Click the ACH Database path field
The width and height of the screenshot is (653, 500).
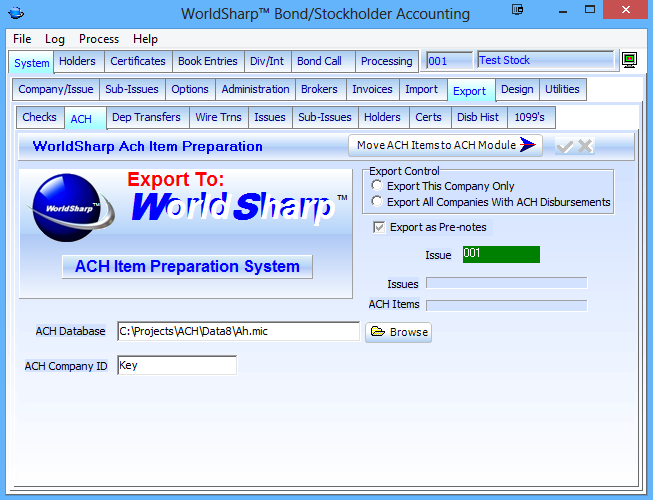[238, 331]
